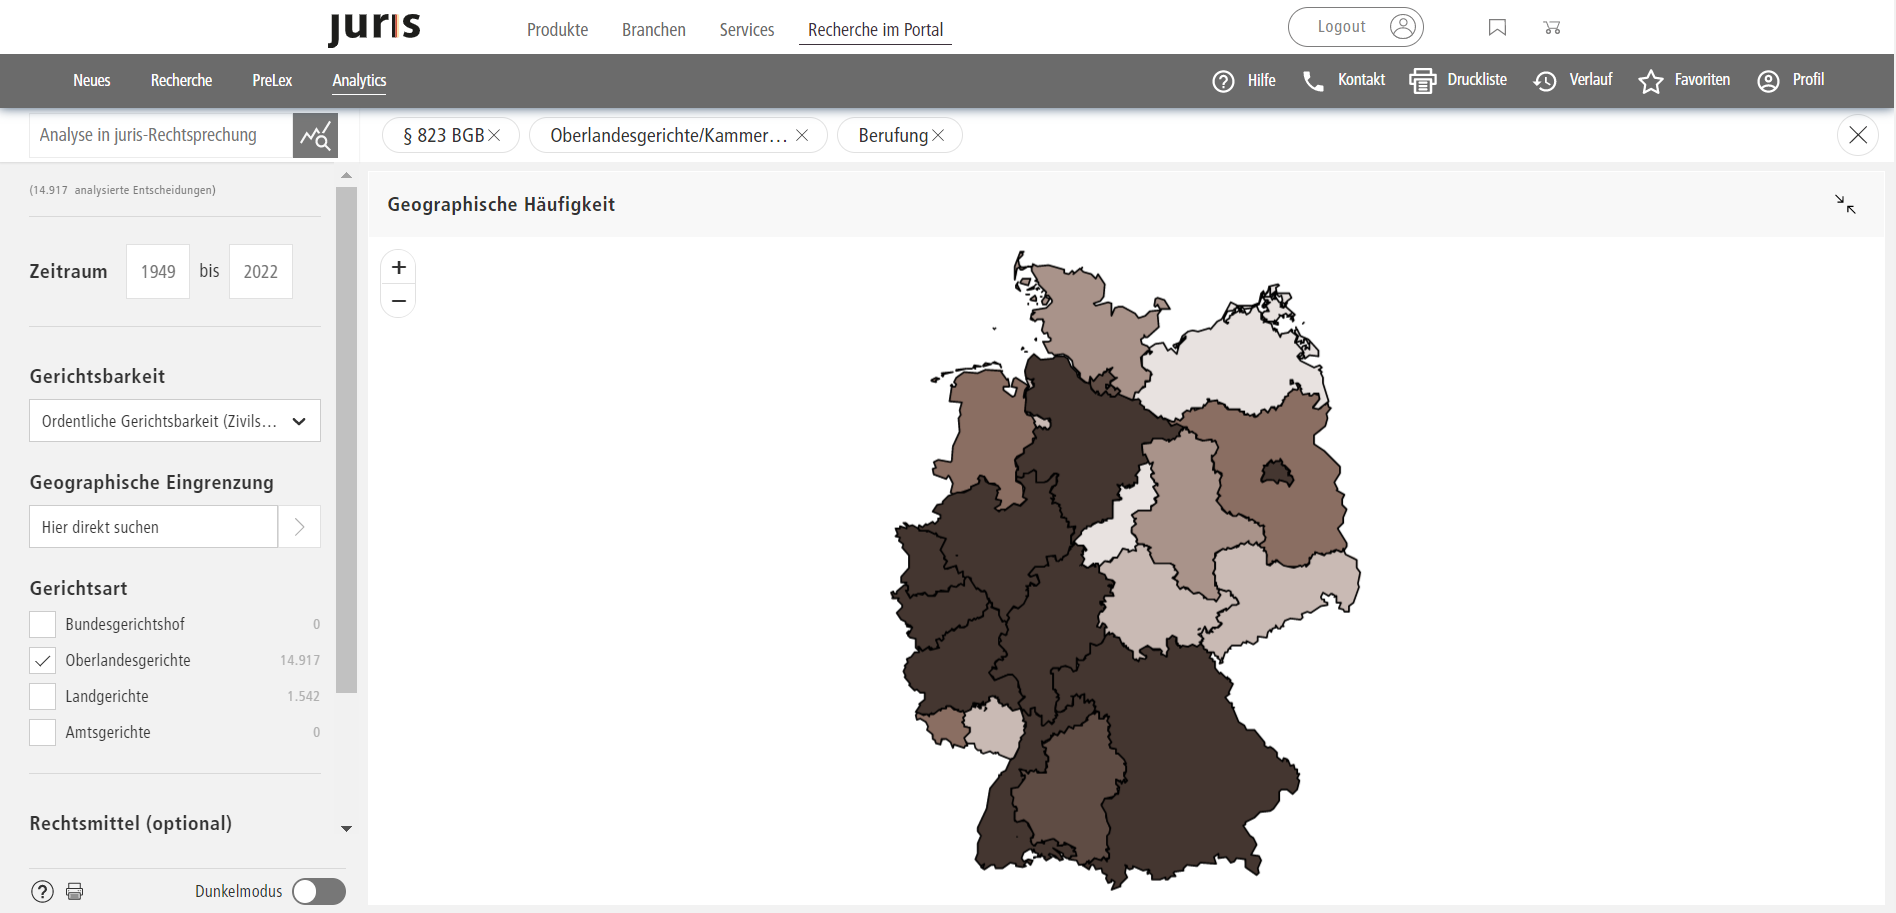Open the Druckliste printer icon
The width and height of the screenshot is (1896, 913).
[1422, 81]
